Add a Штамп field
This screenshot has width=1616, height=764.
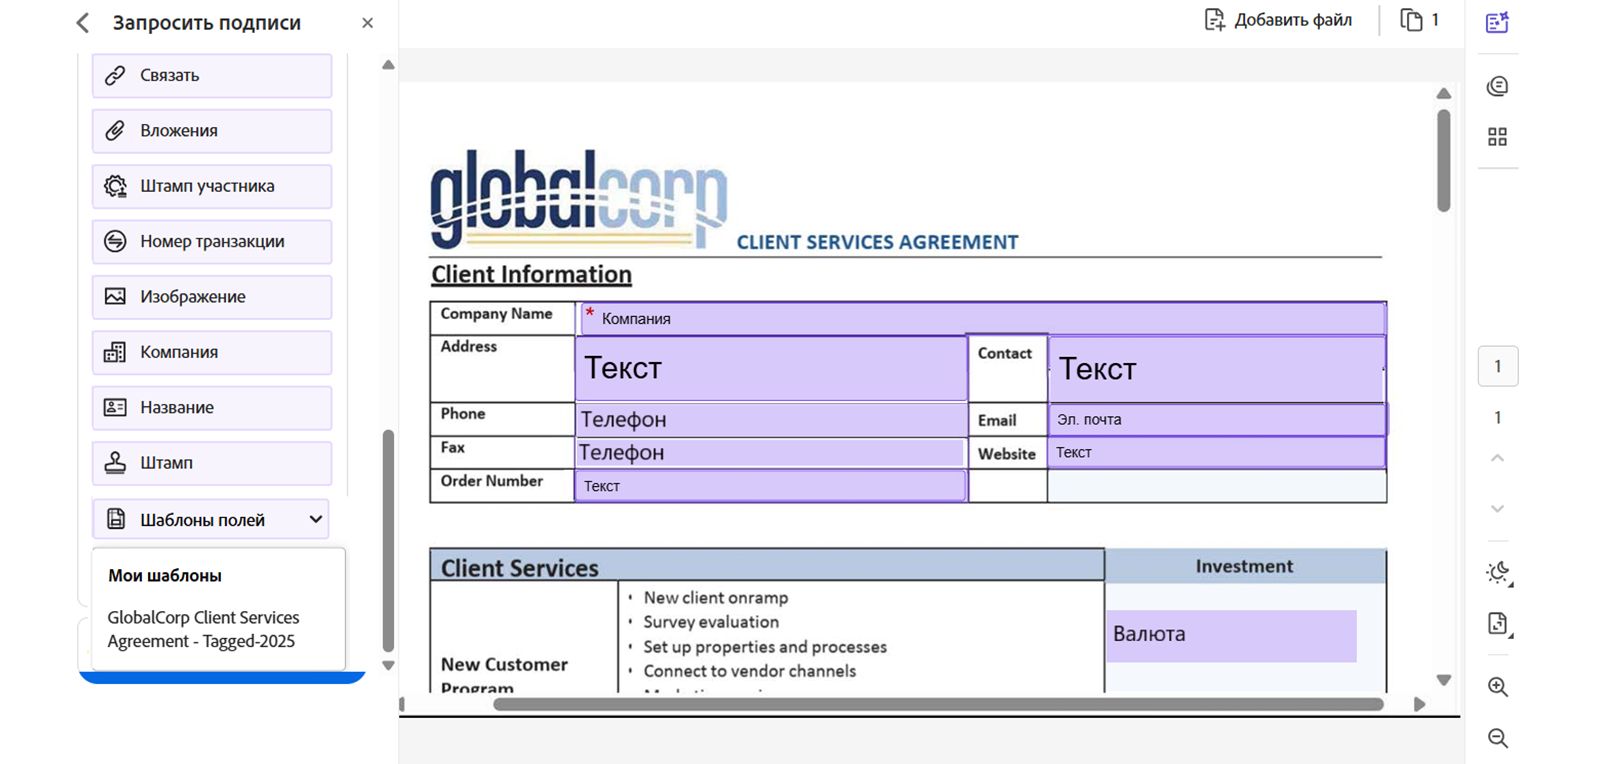212,463
